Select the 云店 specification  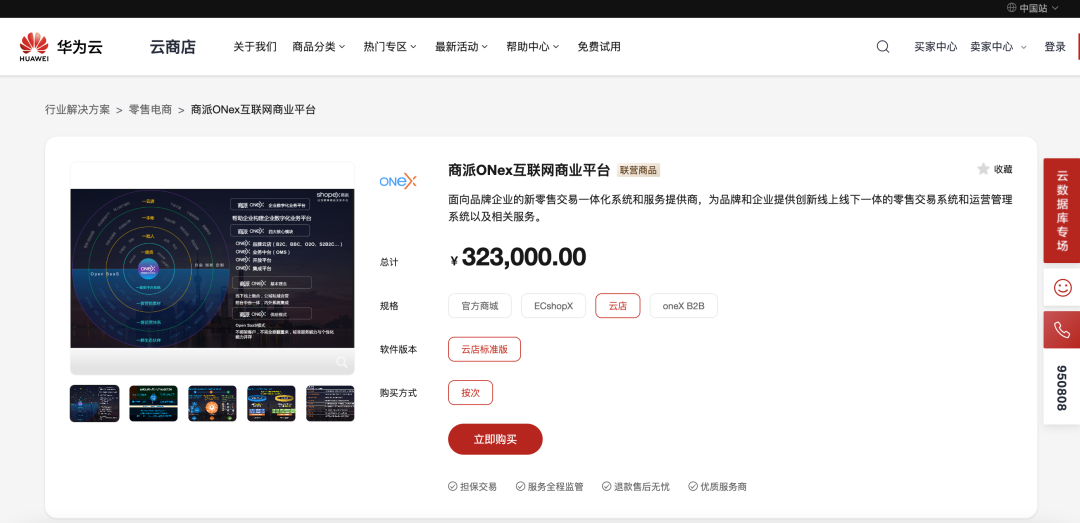(618, 306)
